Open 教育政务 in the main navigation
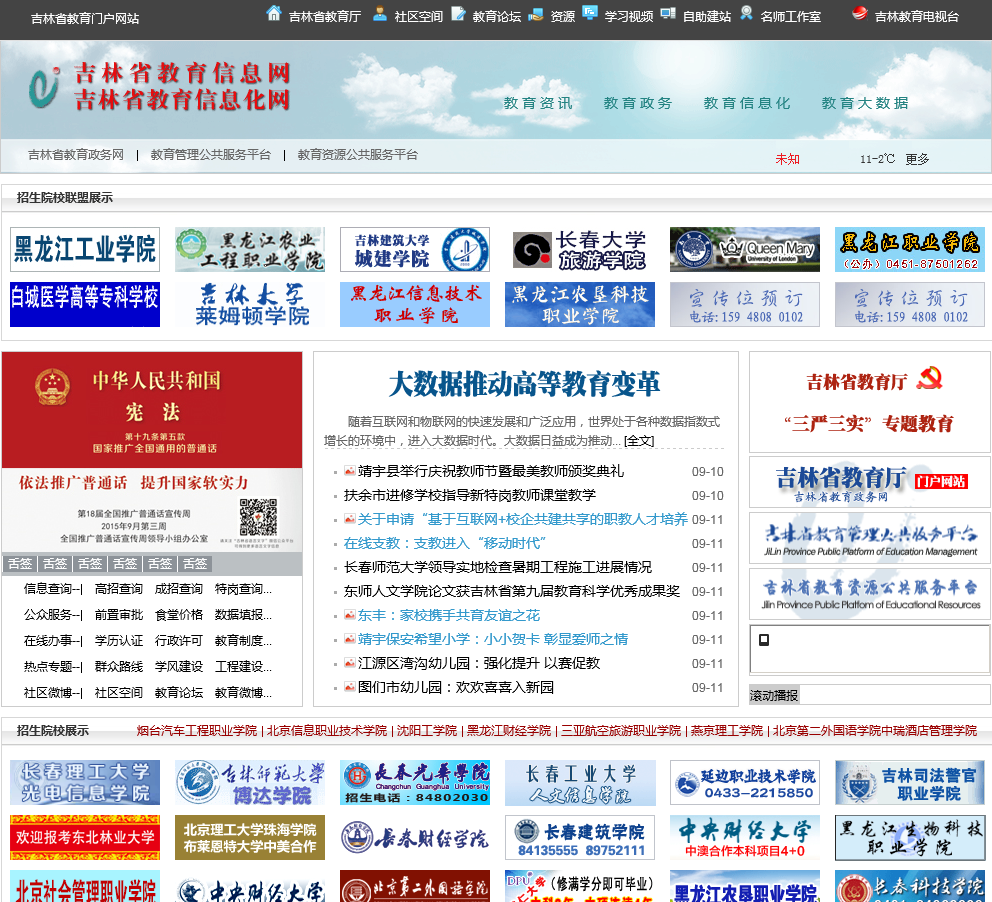This screenshot has width=992, height=902. coord(638,103)
